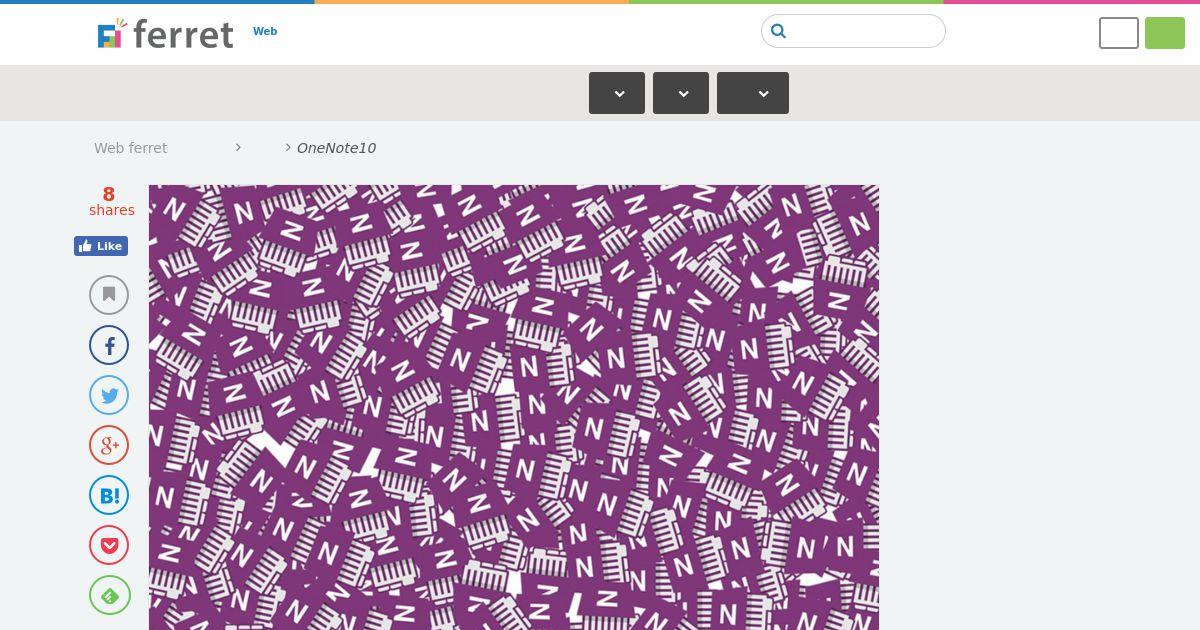Click the green header button
This screenshot has width=1200, height=630.
point(1165,33)
